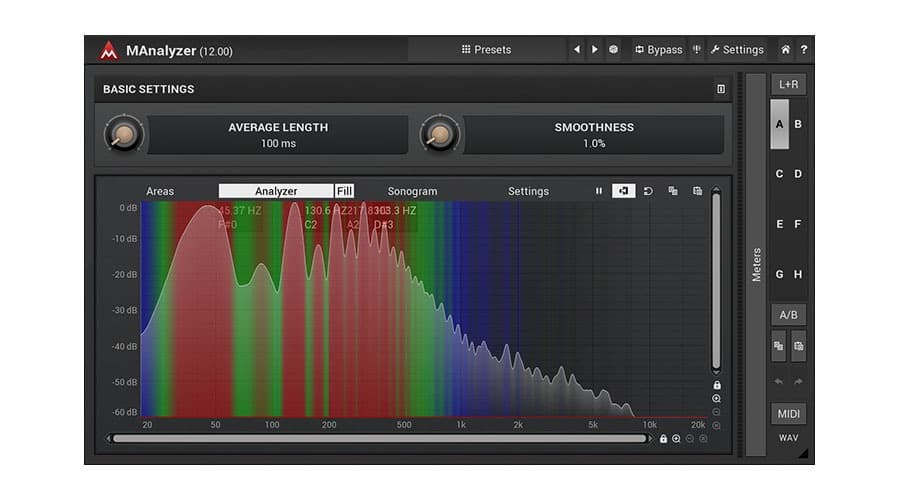The image size is (900, 500).
Task: Pause the analyzer display
Action: (599, 191)
